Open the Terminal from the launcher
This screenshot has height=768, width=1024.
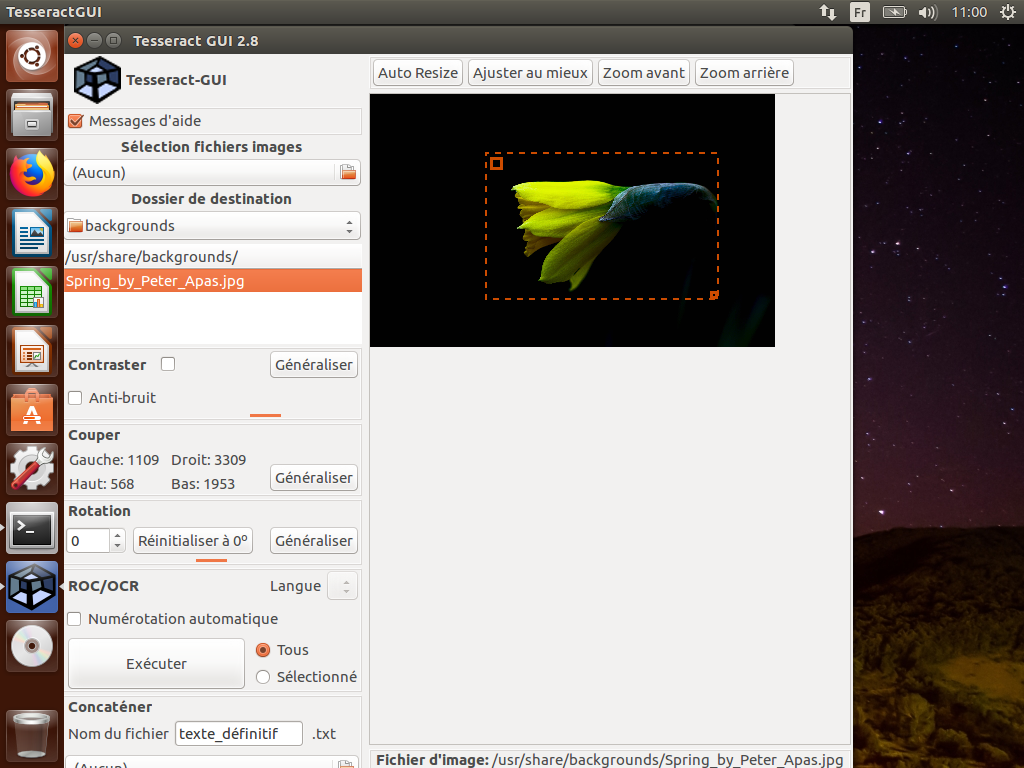click(x=32, y=528)
